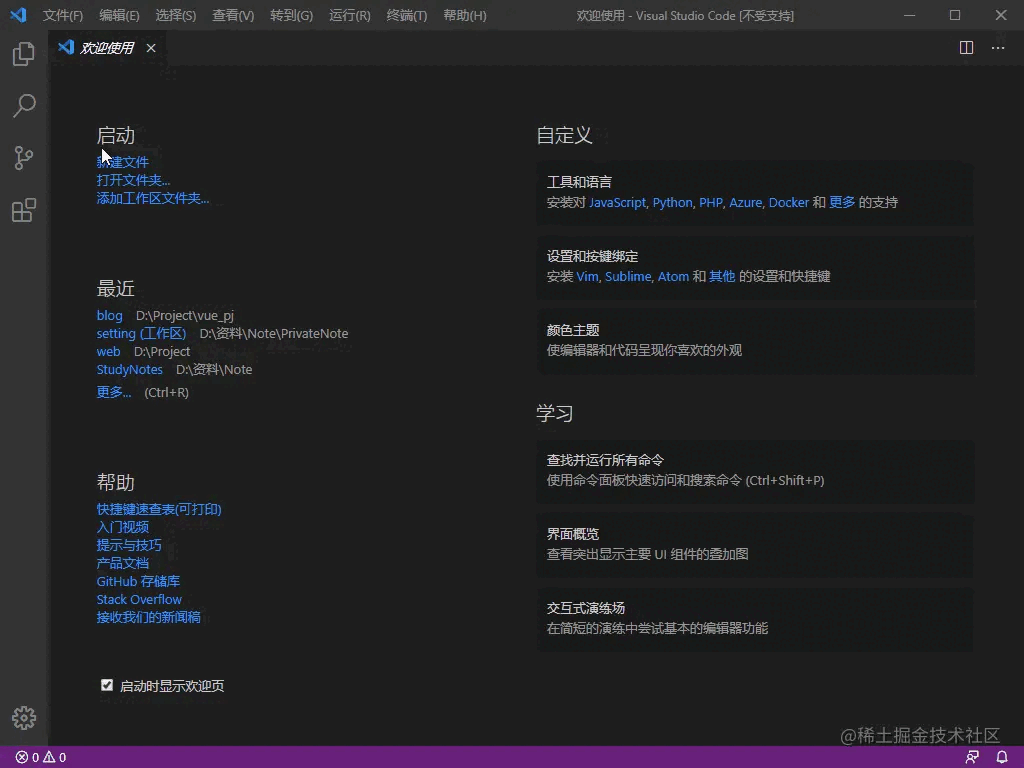Open the Source Control view icon
This screenshot has width=1024, height=768.
23,158
